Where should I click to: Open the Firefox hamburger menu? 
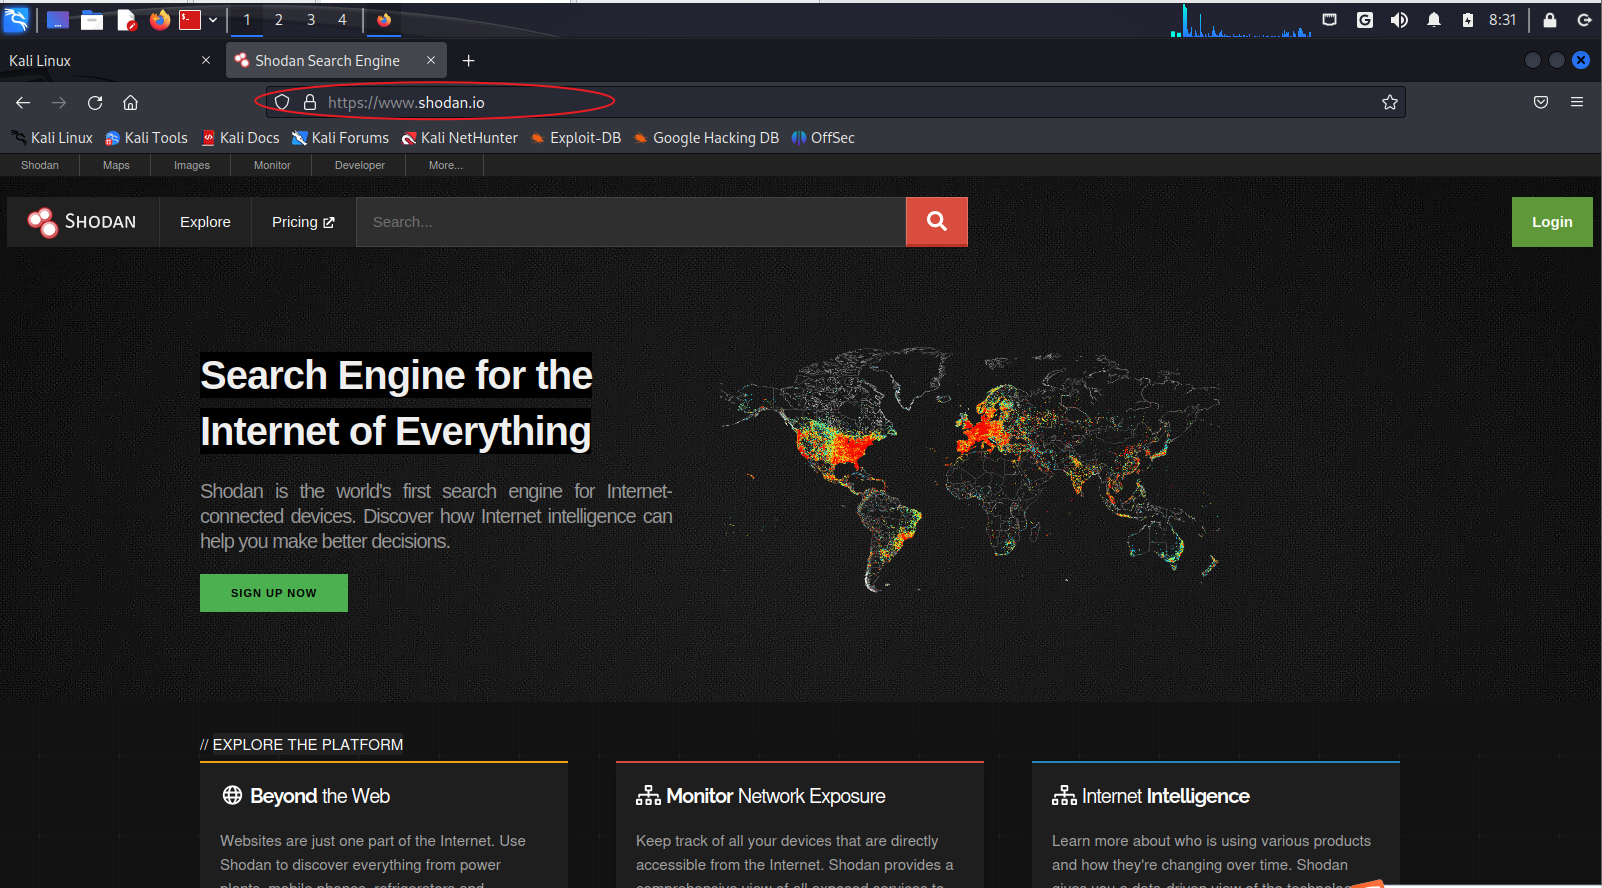[x=1577, y=102]
